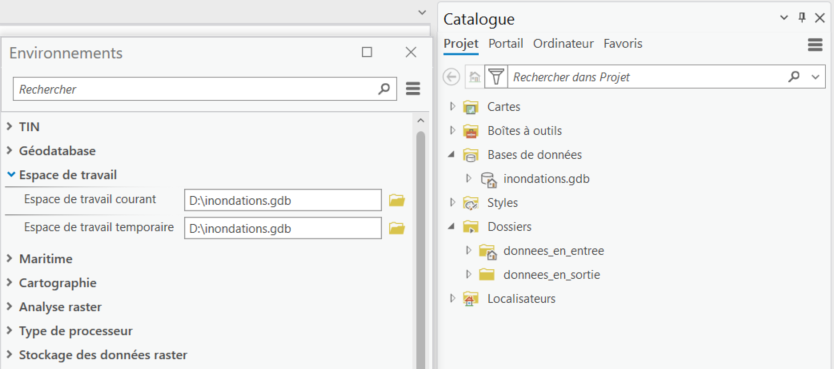Click the search magnifier in Environnements
834x369 pixels.
click(384, 89)
